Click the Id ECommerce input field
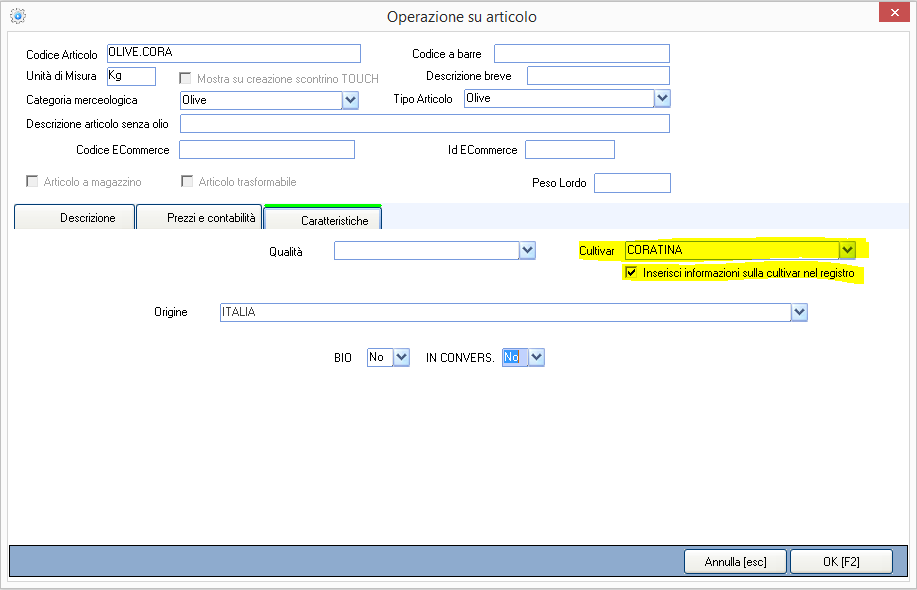The height and width of the screenshot is (590, 917). [570, 149]
